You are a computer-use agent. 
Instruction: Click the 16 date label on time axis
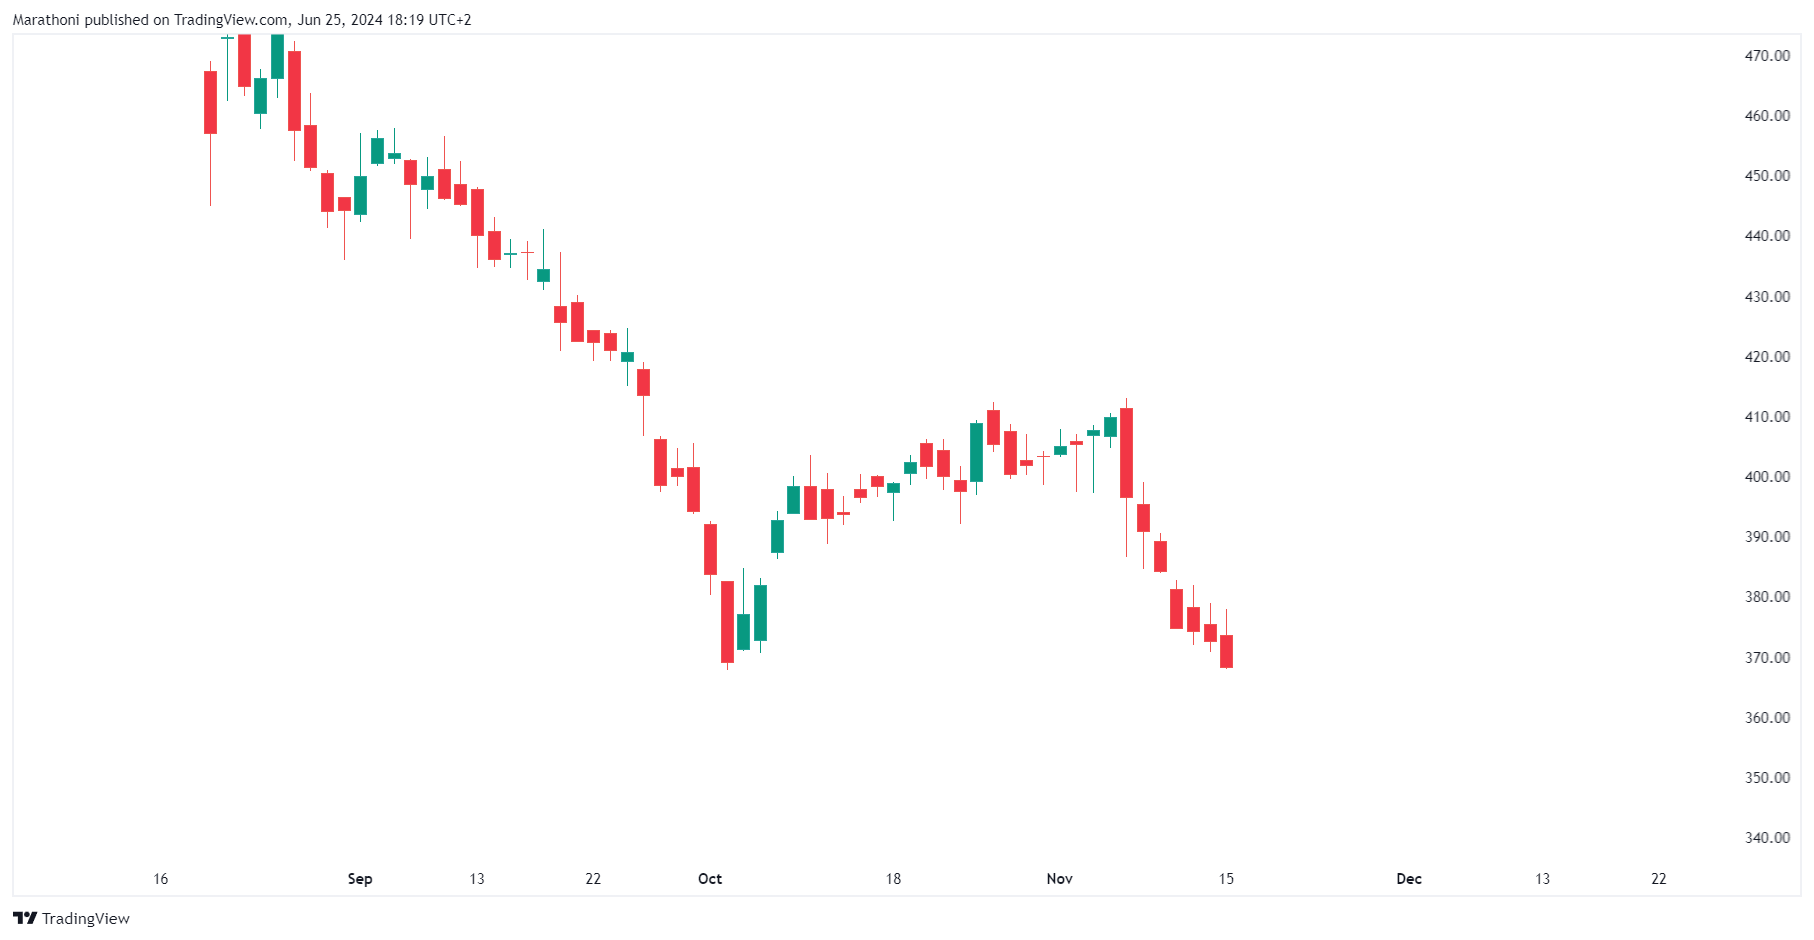[x=161, y=879]
